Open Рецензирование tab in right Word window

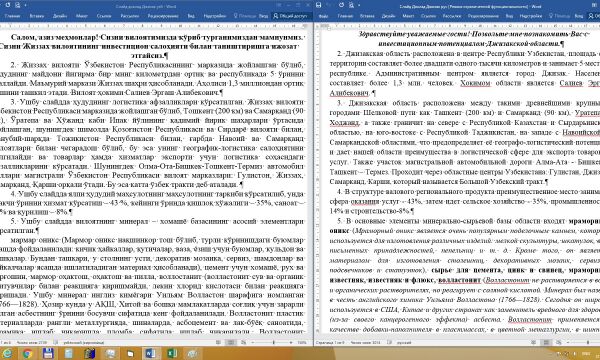pyautogui.click(x=483, y=16)
